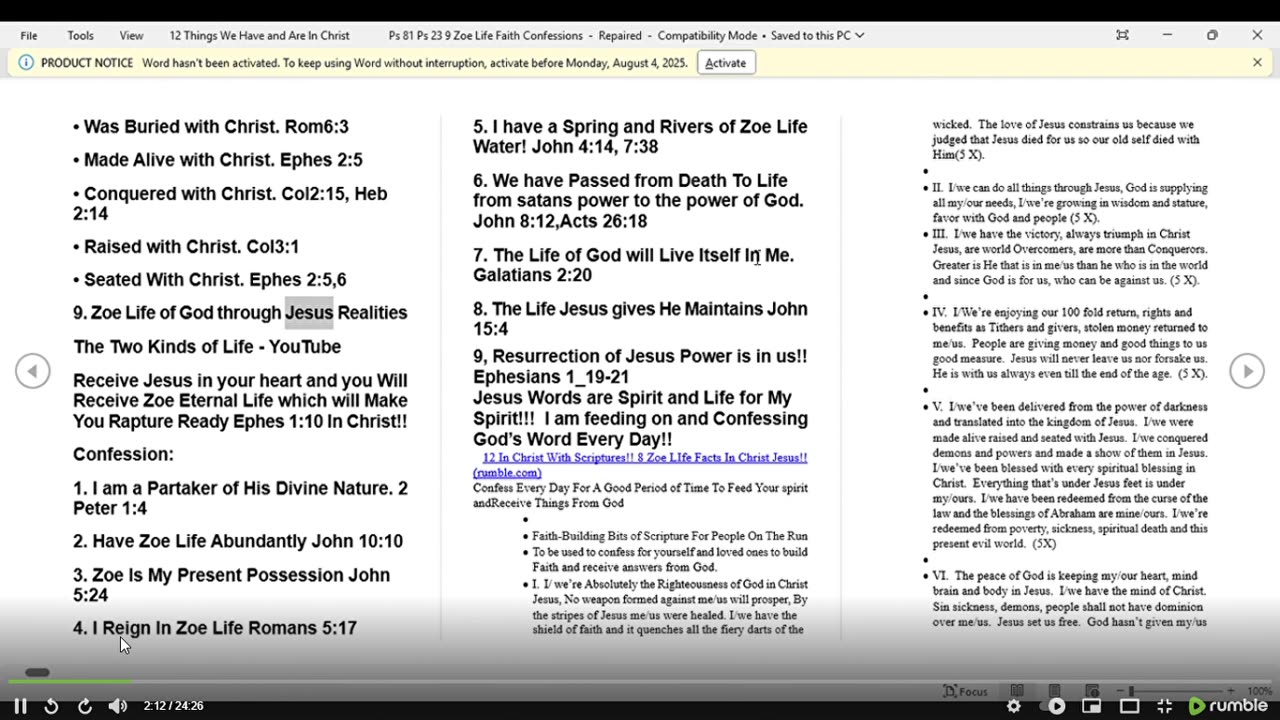Screen dimensions: 1280x720
Task: Open the Tools menu
Action: point(81,35)
